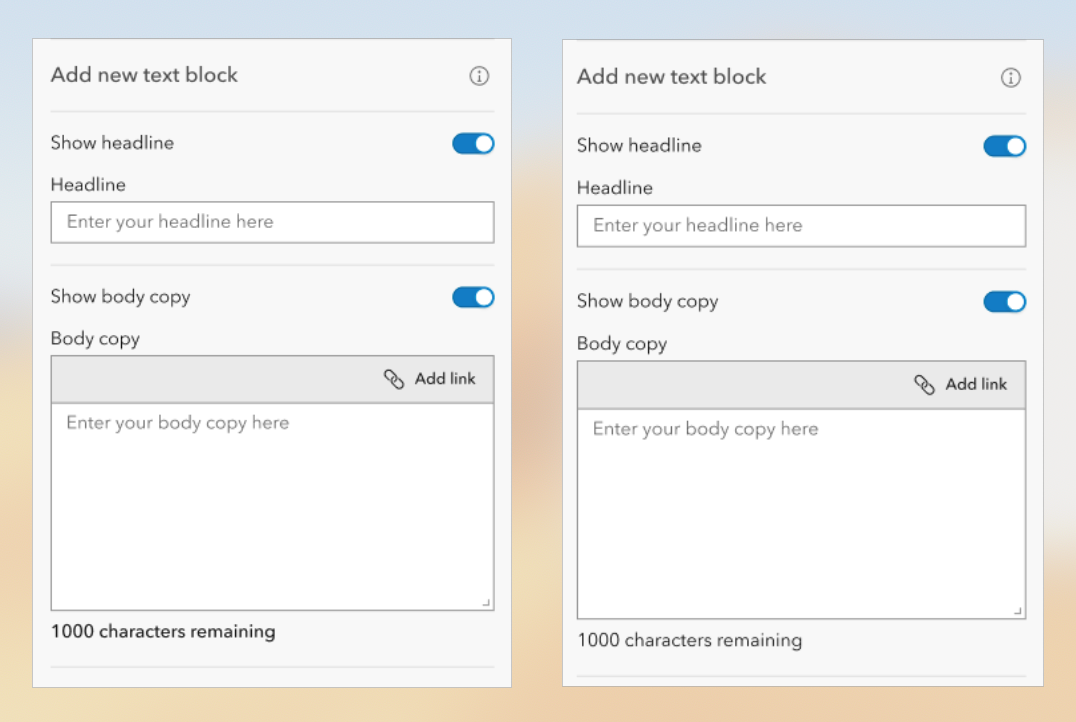The width and height of the screenshot is (1076, 722).
Task: Click 'Add link' label in left panel
Action: tap(445, 379)
